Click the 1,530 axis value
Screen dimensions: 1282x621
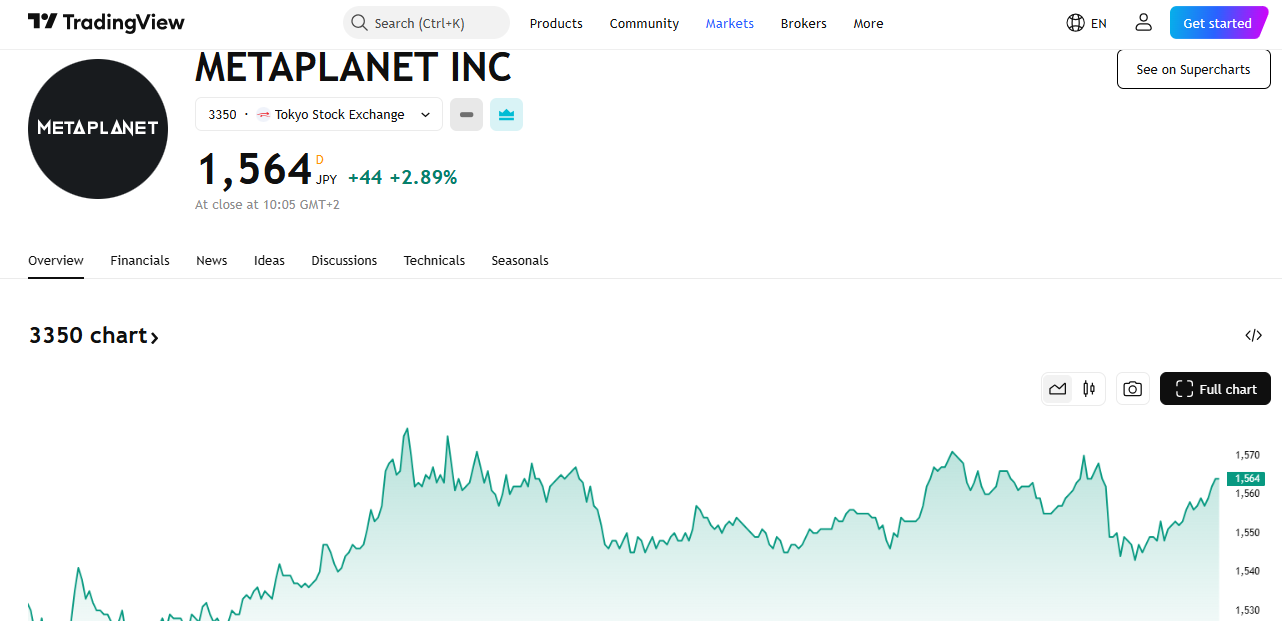tap(1247, 610)
